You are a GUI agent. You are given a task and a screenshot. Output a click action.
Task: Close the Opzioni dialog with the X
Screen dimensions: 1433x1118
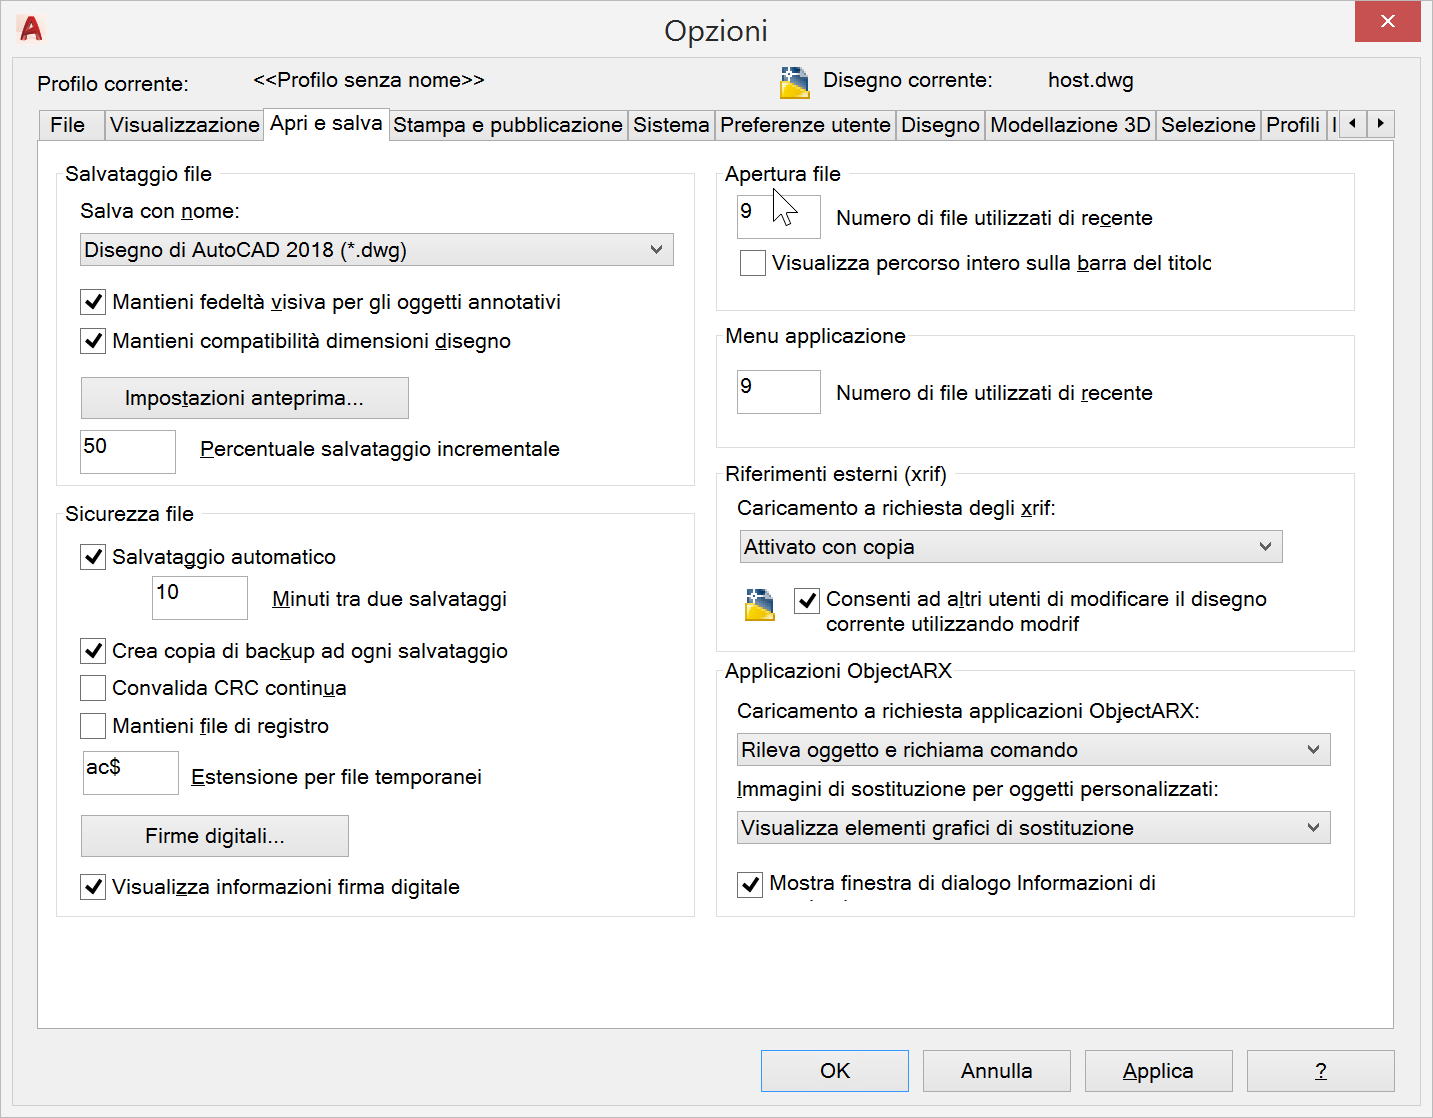(x=1387, y=22)
